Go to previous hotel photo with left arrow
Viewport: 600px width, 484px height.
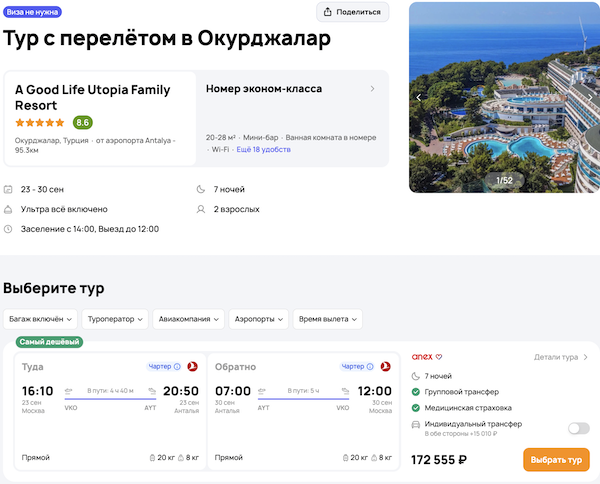[419, 97]
